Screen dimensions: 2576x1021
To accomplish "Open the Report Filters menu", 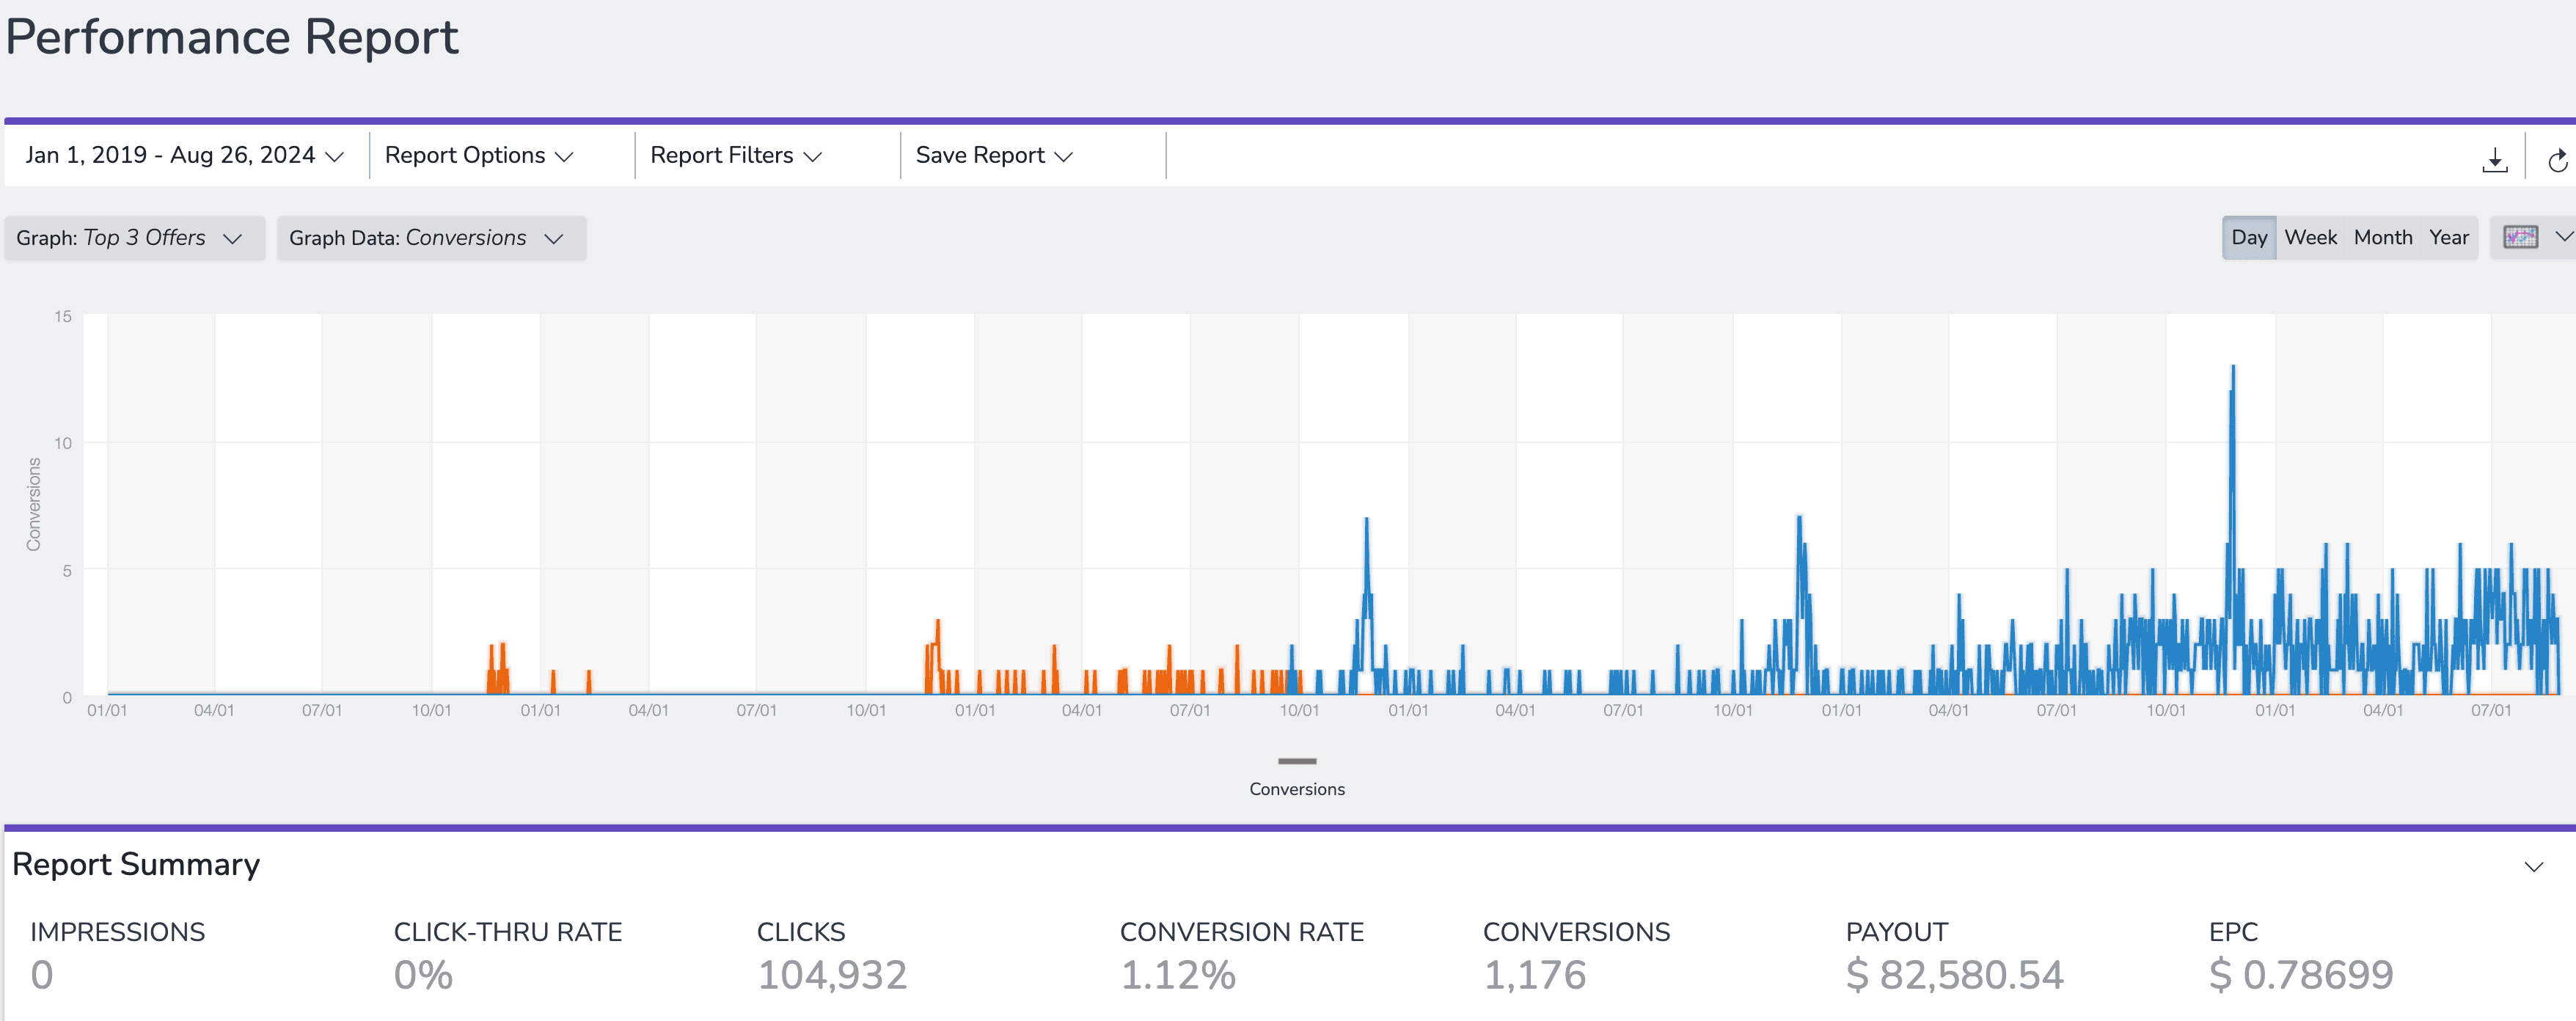I will [x=735, y=155].
